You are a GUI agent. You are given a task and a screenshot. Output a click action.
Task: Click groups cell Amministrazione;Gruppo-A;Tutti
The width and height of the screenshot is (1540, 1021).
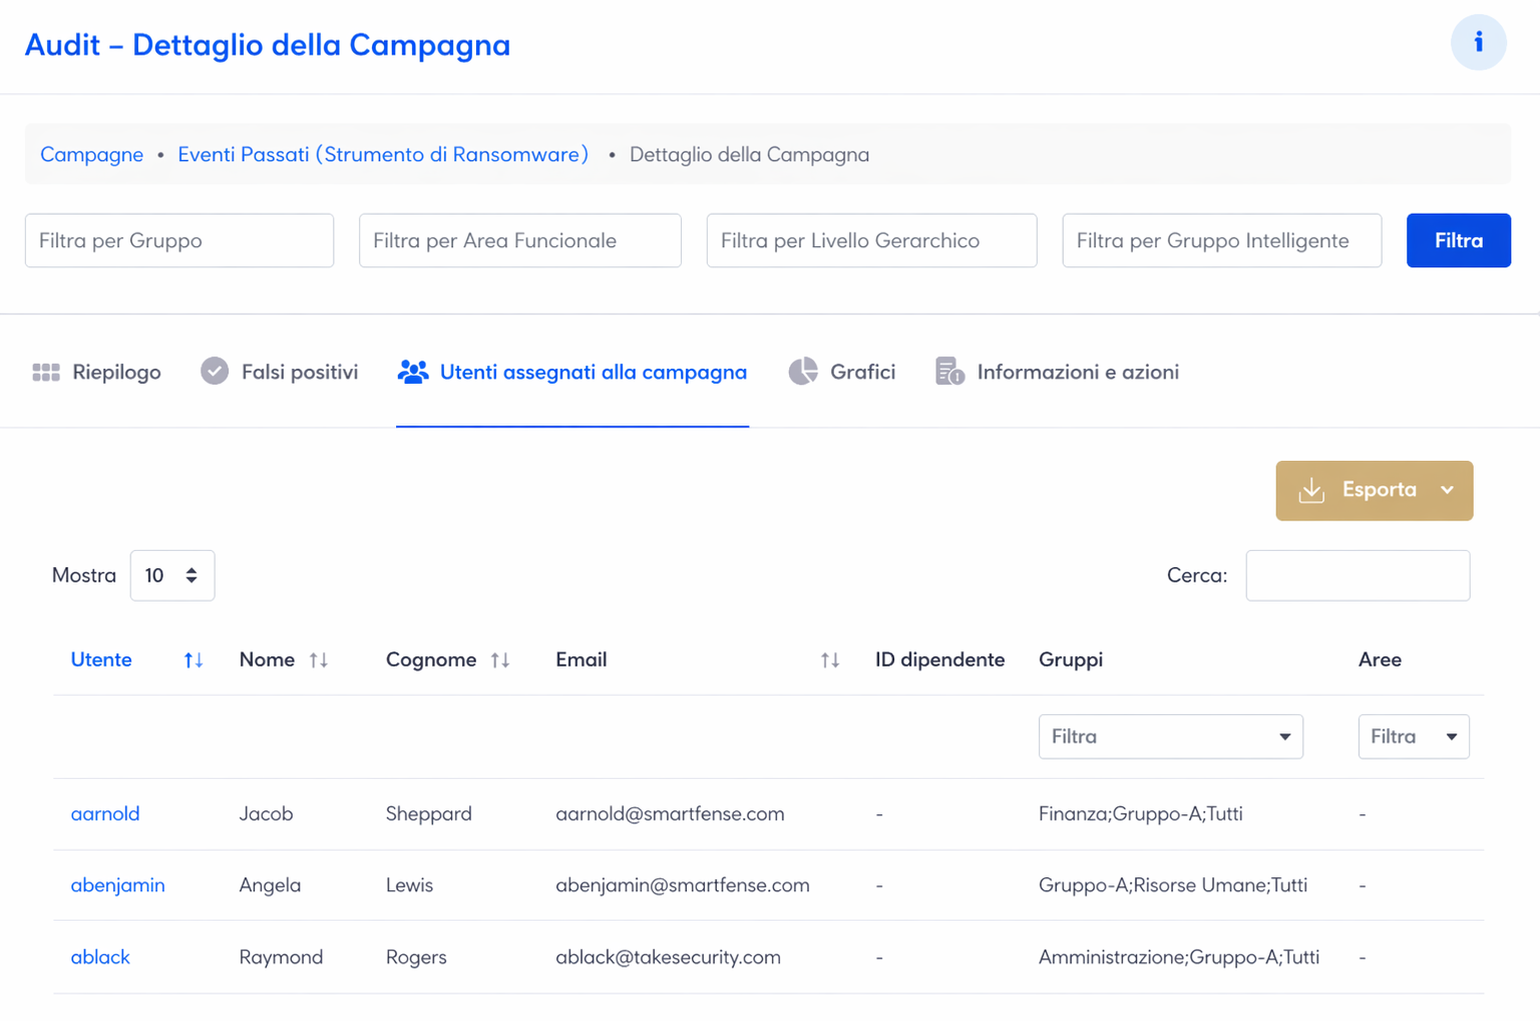point(1179,957)
